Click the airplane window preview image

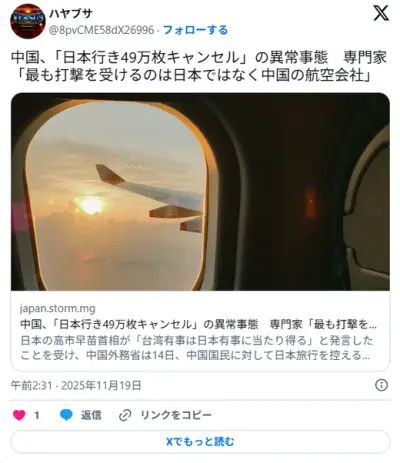200,192
